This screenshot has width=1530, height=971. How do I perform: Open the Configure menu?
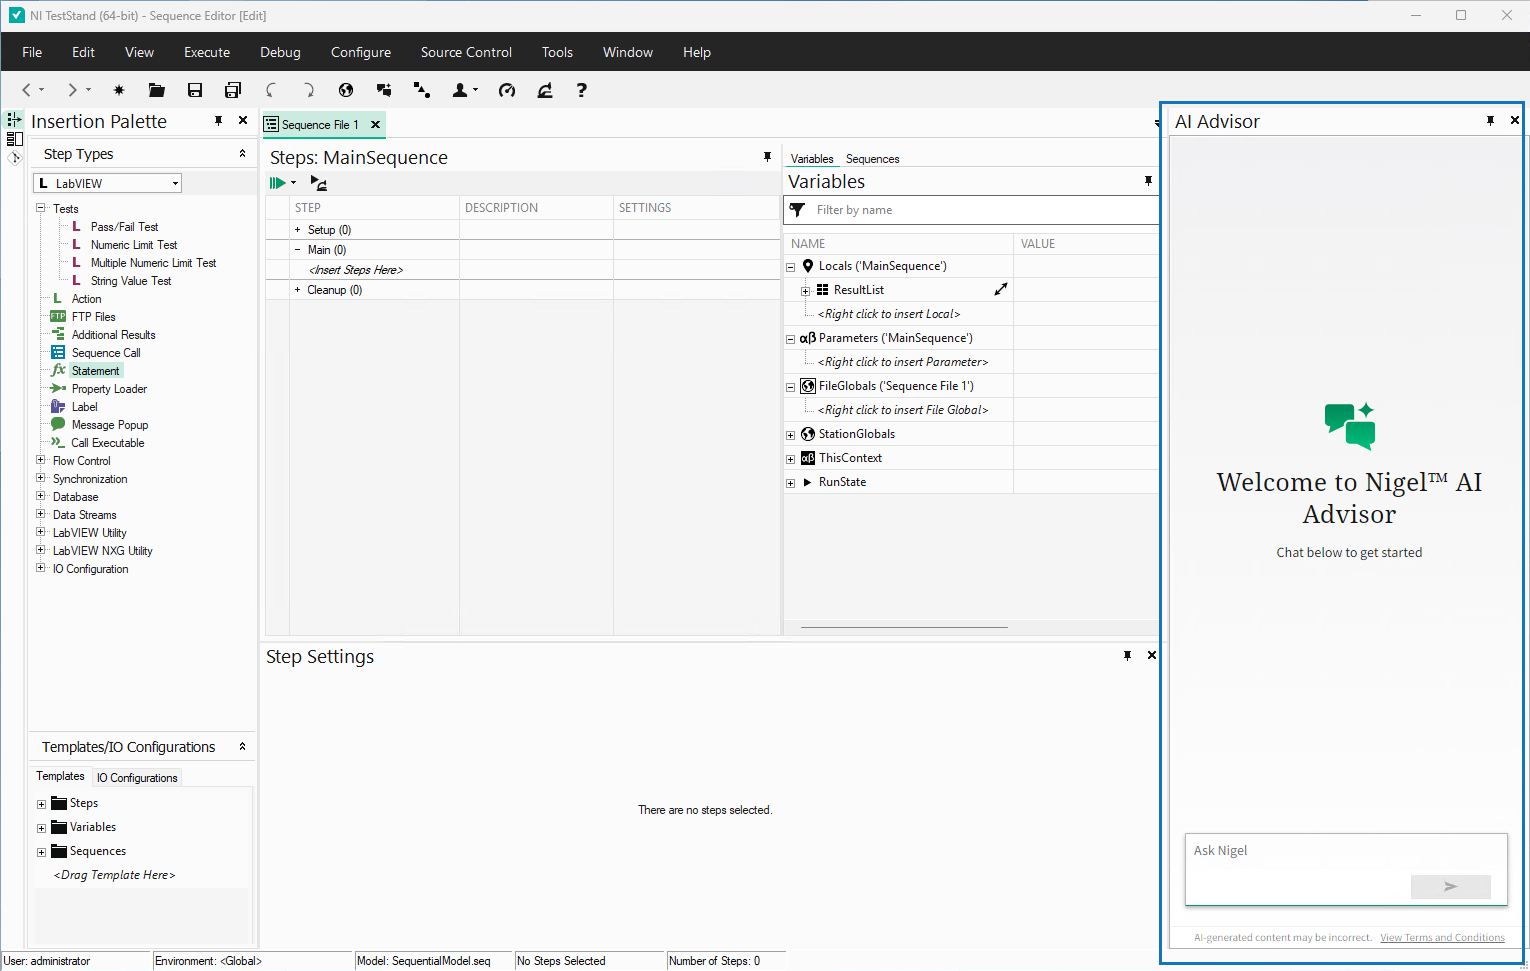click(x=361, y=52)
